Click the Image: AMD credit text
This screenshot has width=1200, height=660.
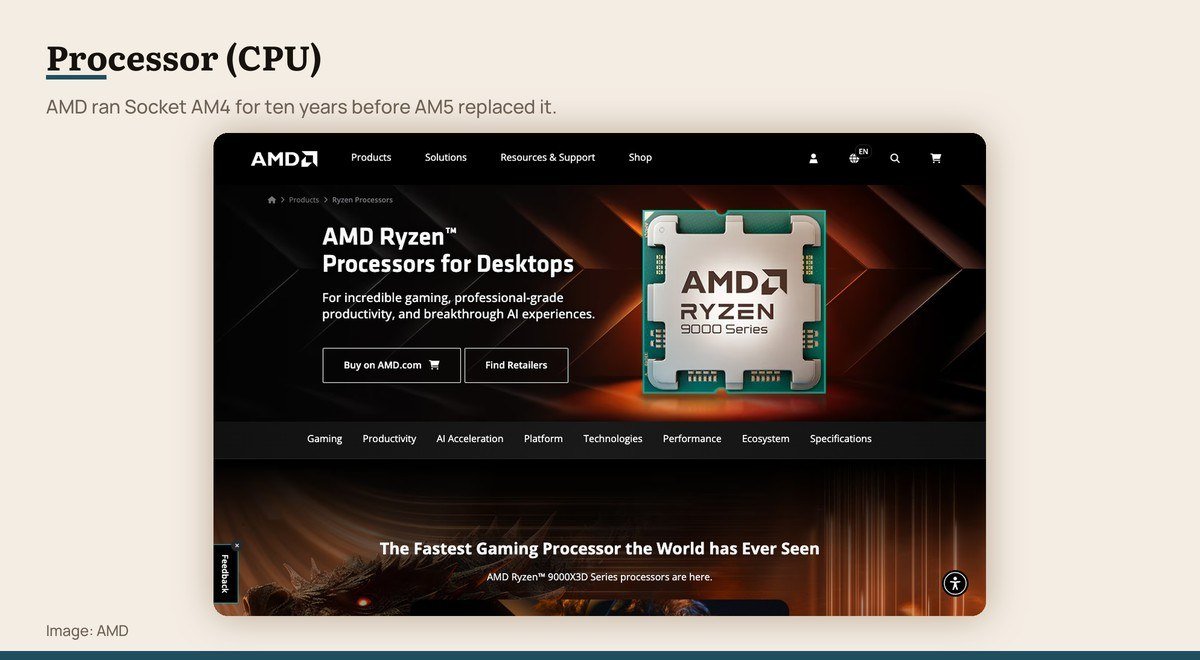[x=87, y=631]
